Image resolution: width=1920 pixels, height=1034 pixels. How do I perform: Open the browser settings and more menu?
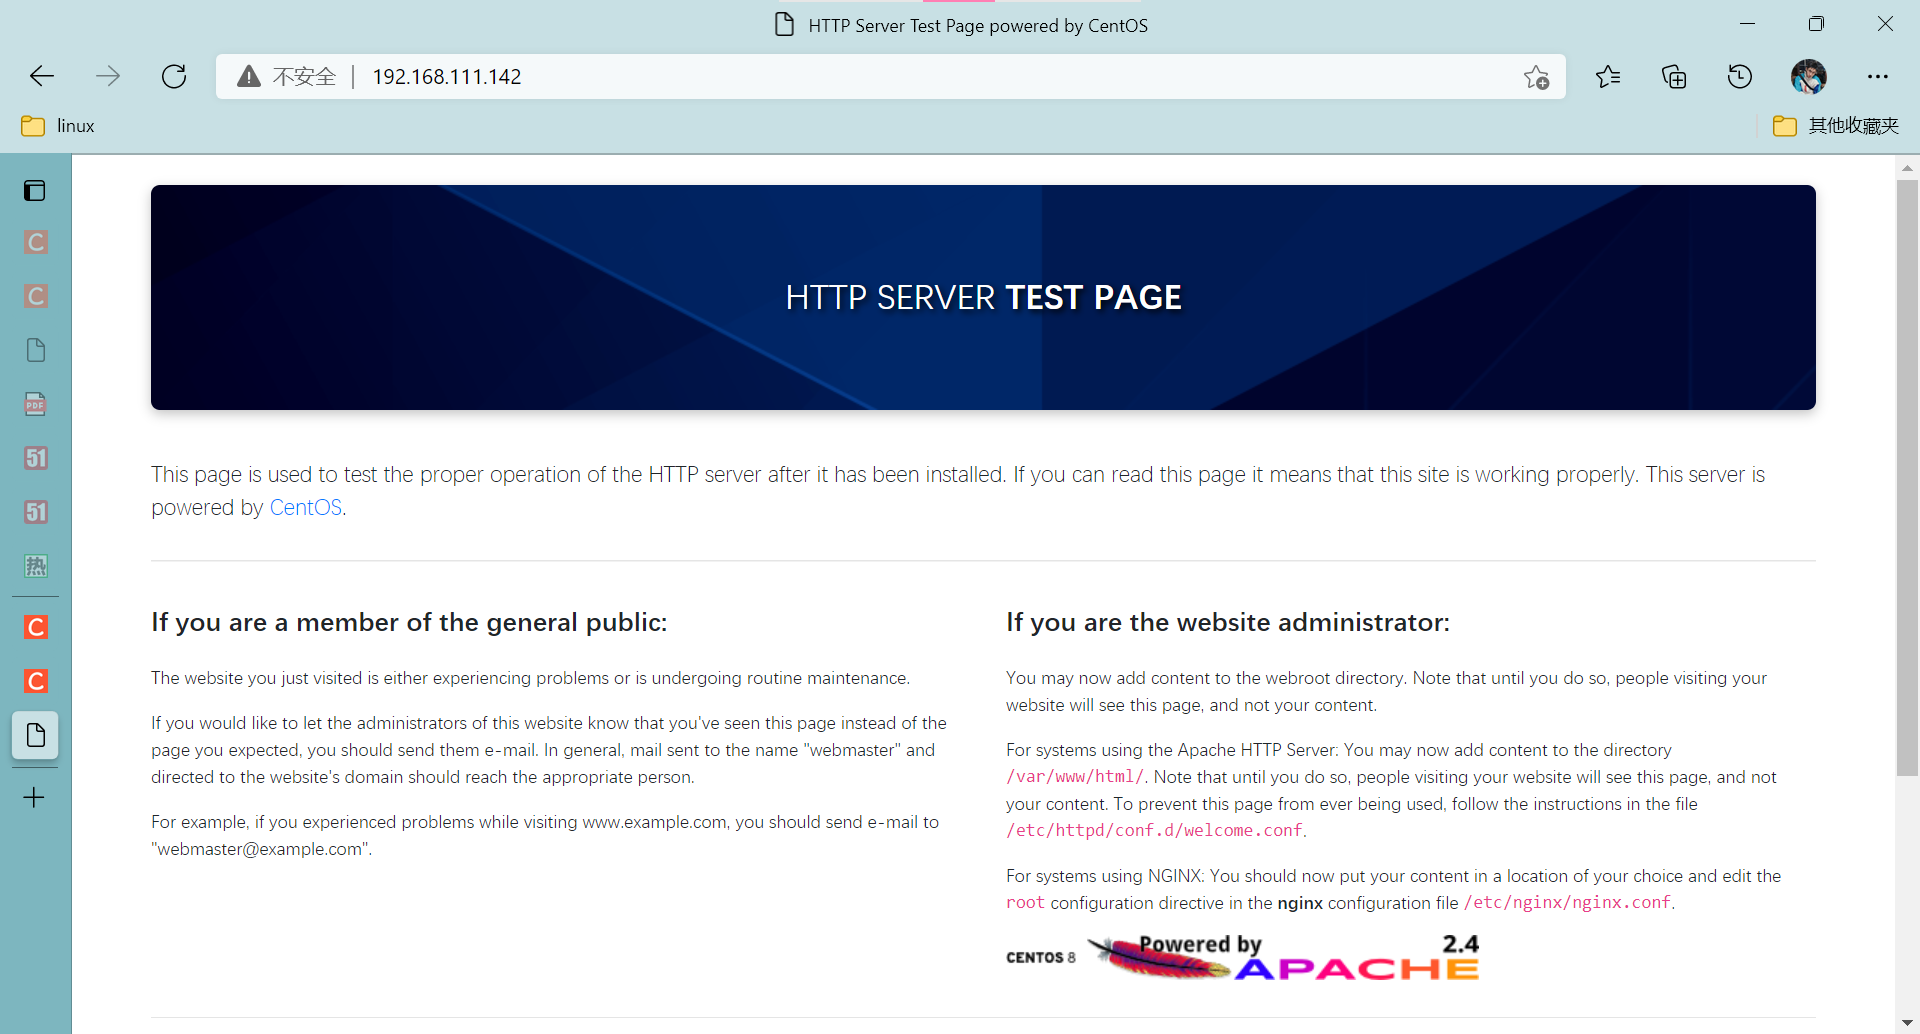coord(1878,76)
